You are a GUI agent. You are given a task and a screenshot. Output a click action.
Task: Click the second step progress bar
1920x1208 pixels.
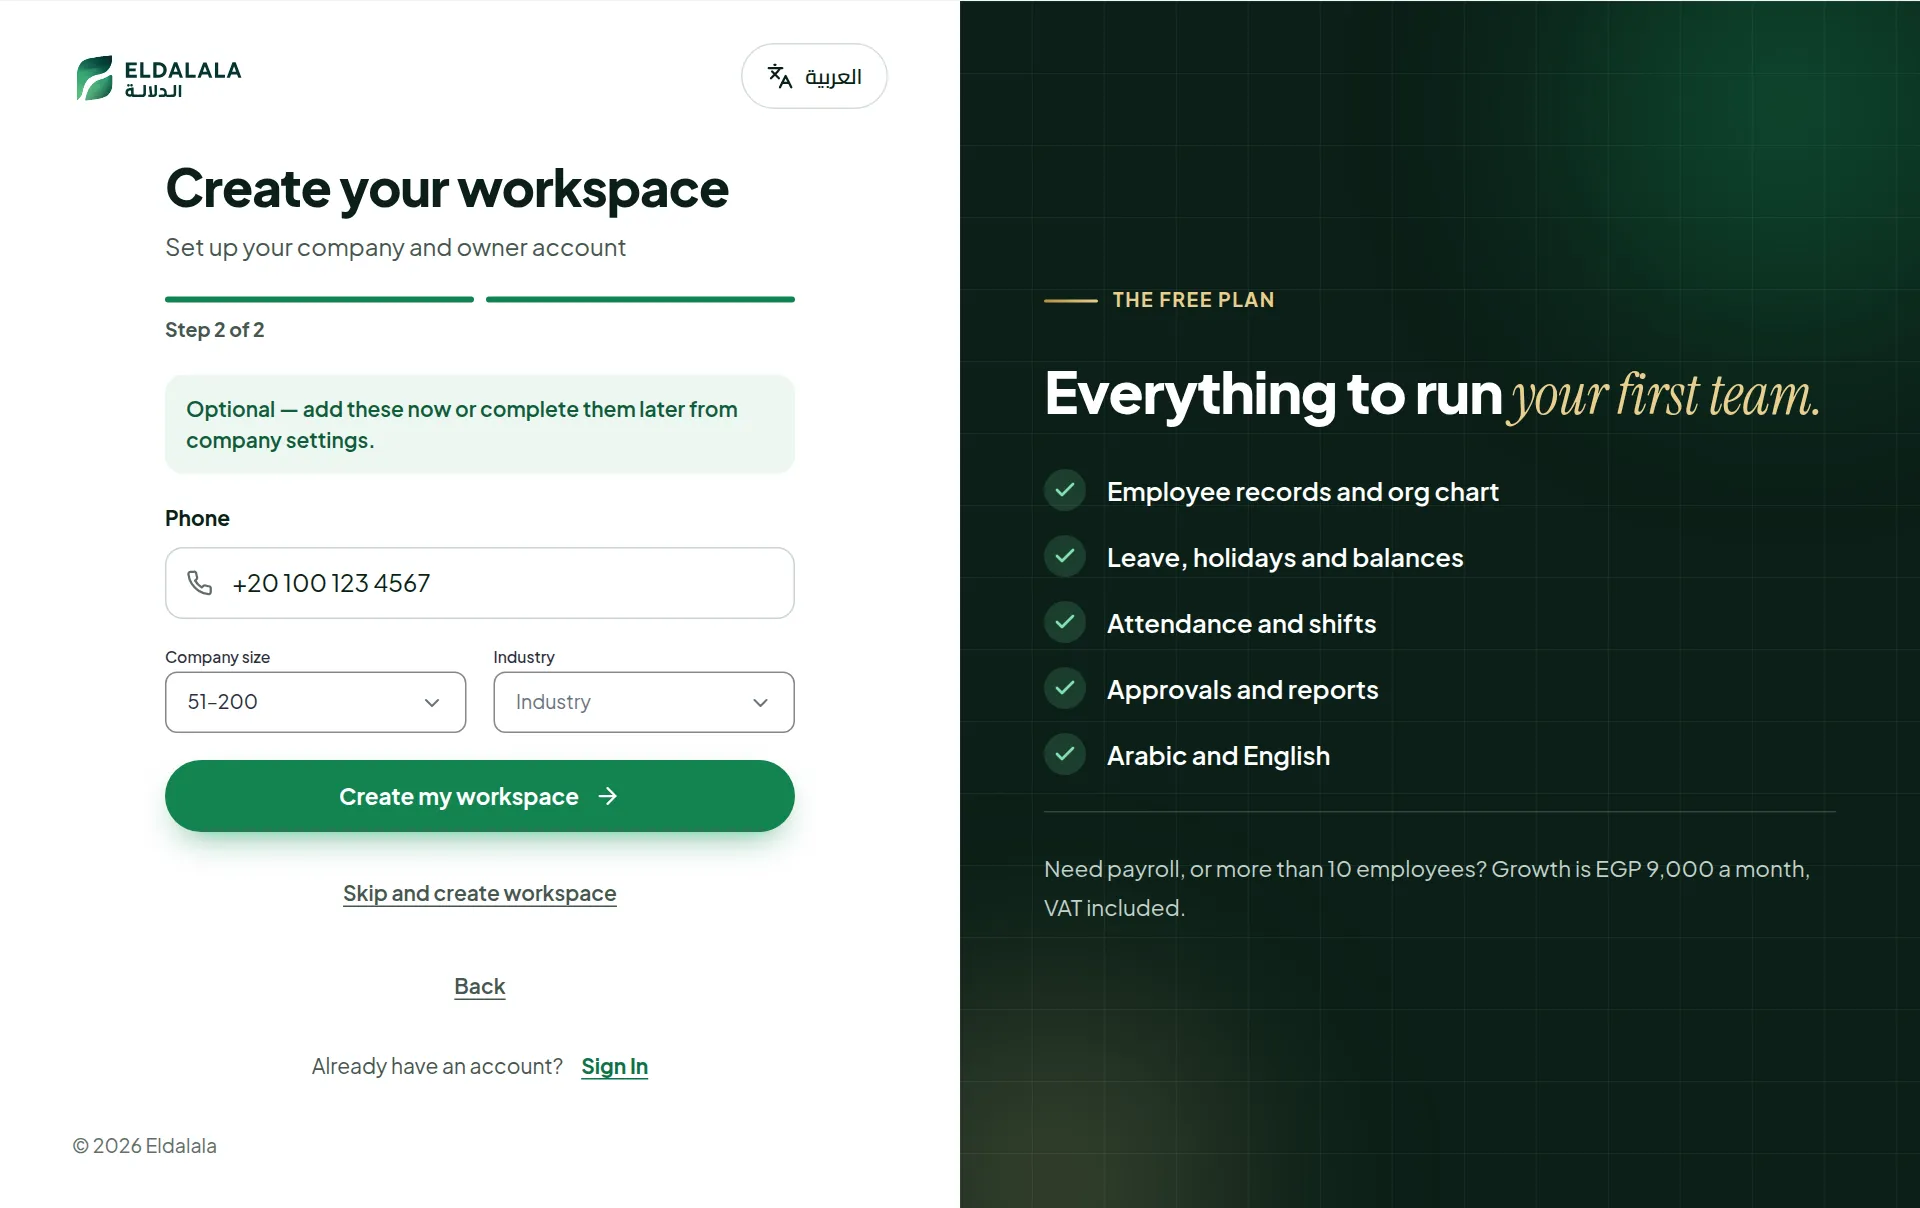(640, 299)
